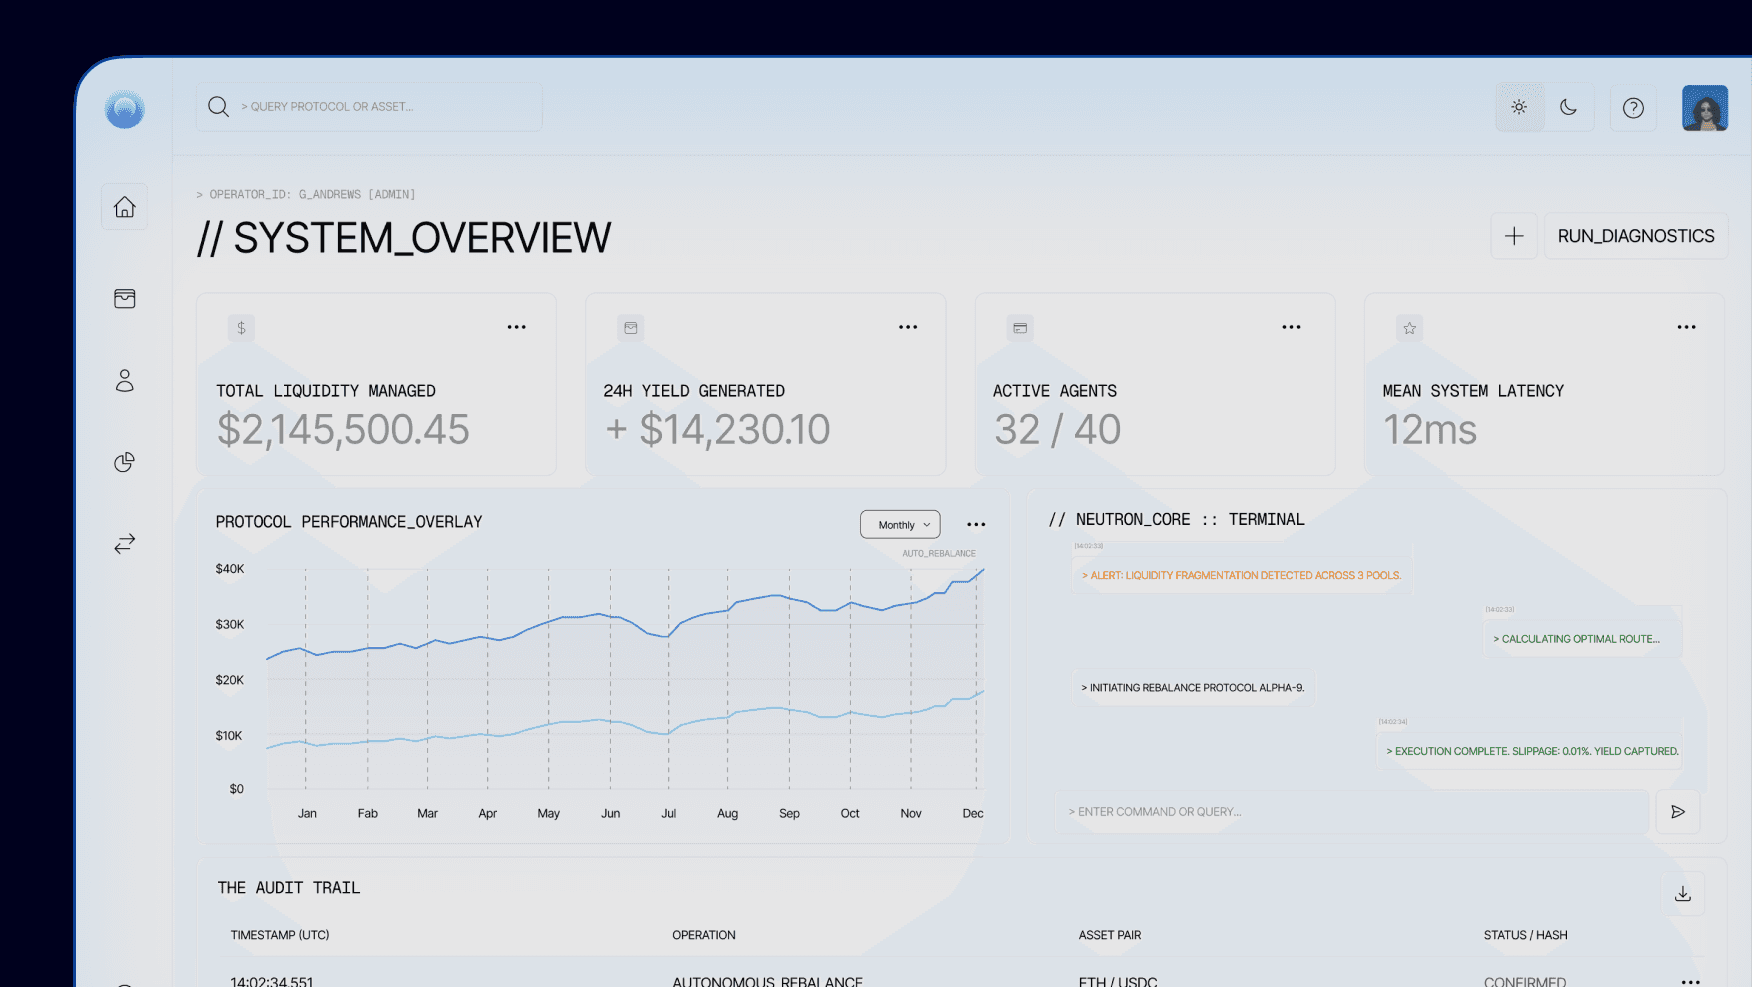Focus the terminal enter command field

click(x=1351, y=812)
